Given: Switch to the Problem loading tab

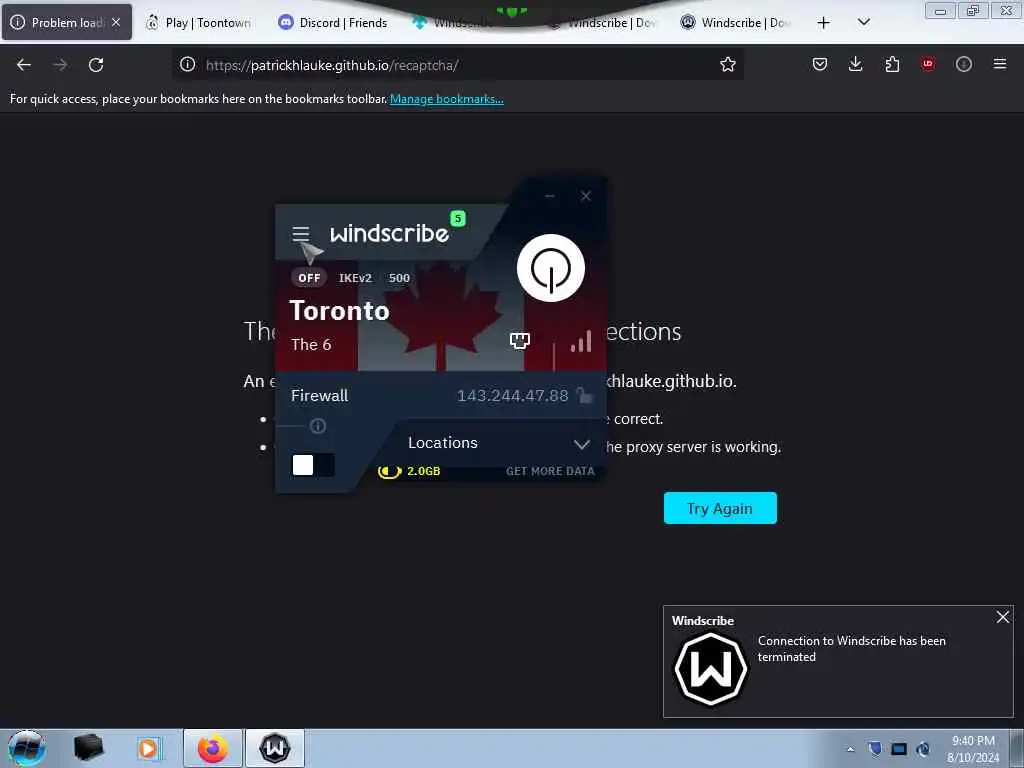Looking at the screenshot, I should 67,23.
